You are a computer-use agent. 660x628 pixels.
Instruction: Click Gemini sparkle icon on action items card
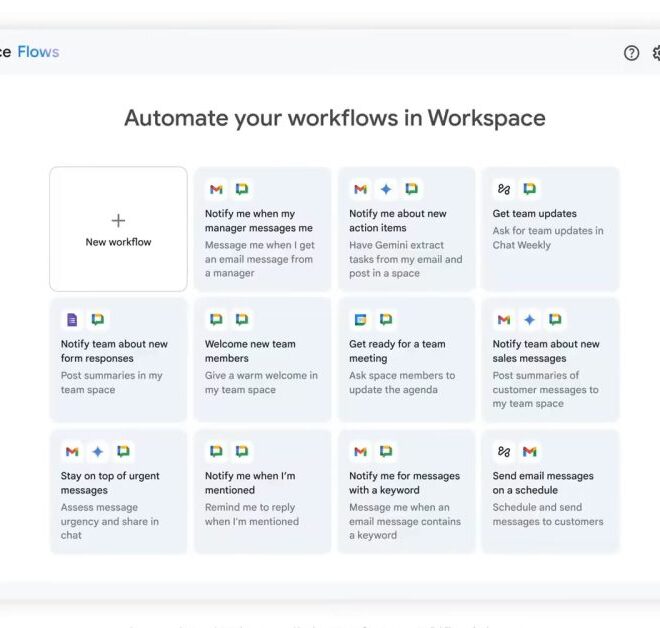[x=386, y=189]
